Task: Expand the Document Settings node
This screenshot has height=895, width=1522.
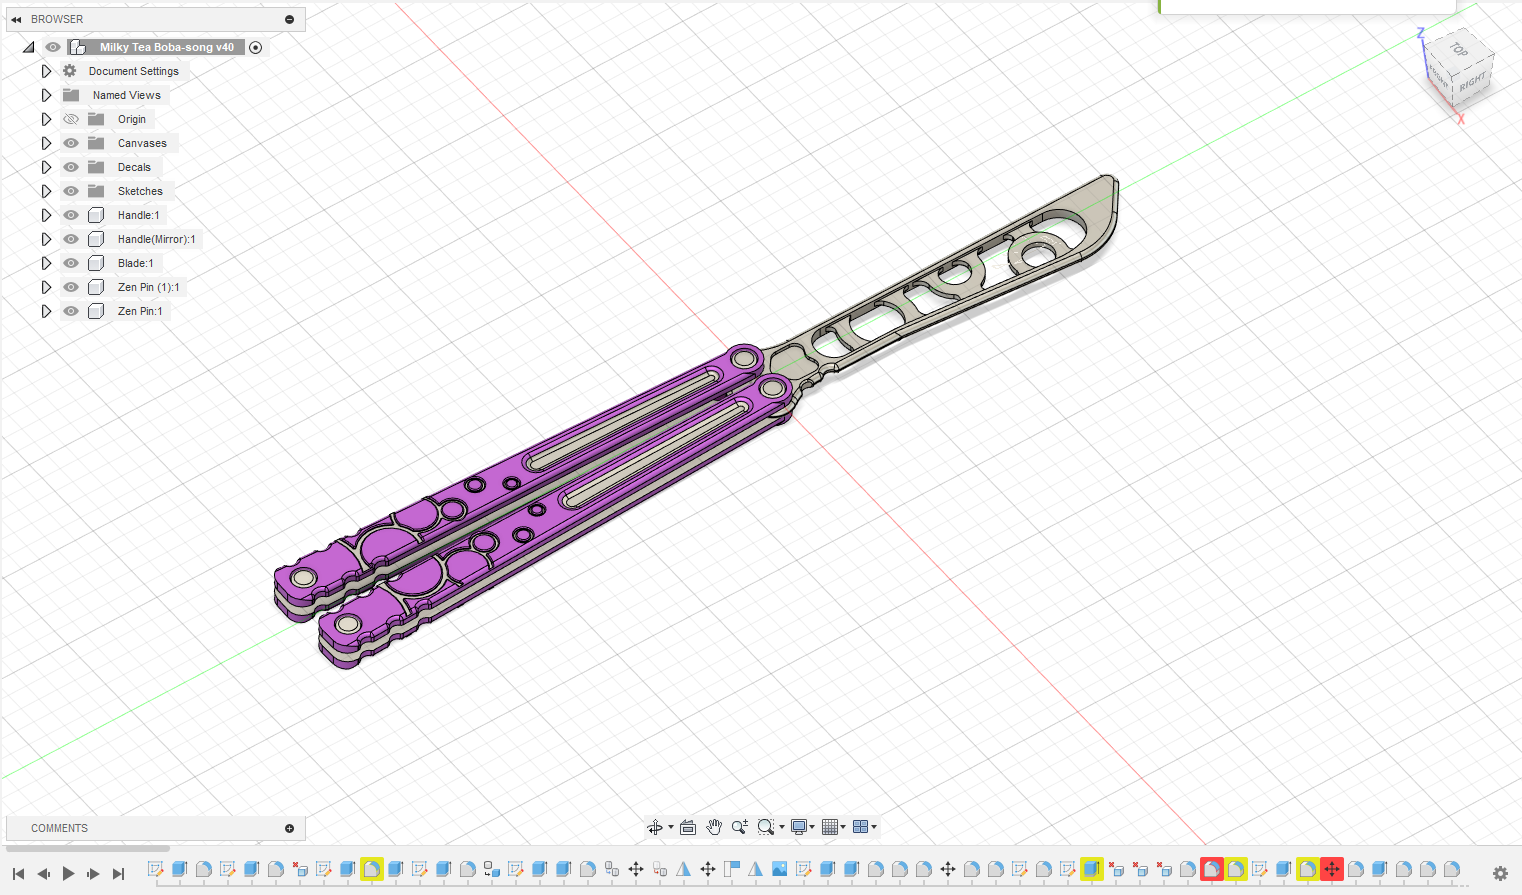Action: 46,71
